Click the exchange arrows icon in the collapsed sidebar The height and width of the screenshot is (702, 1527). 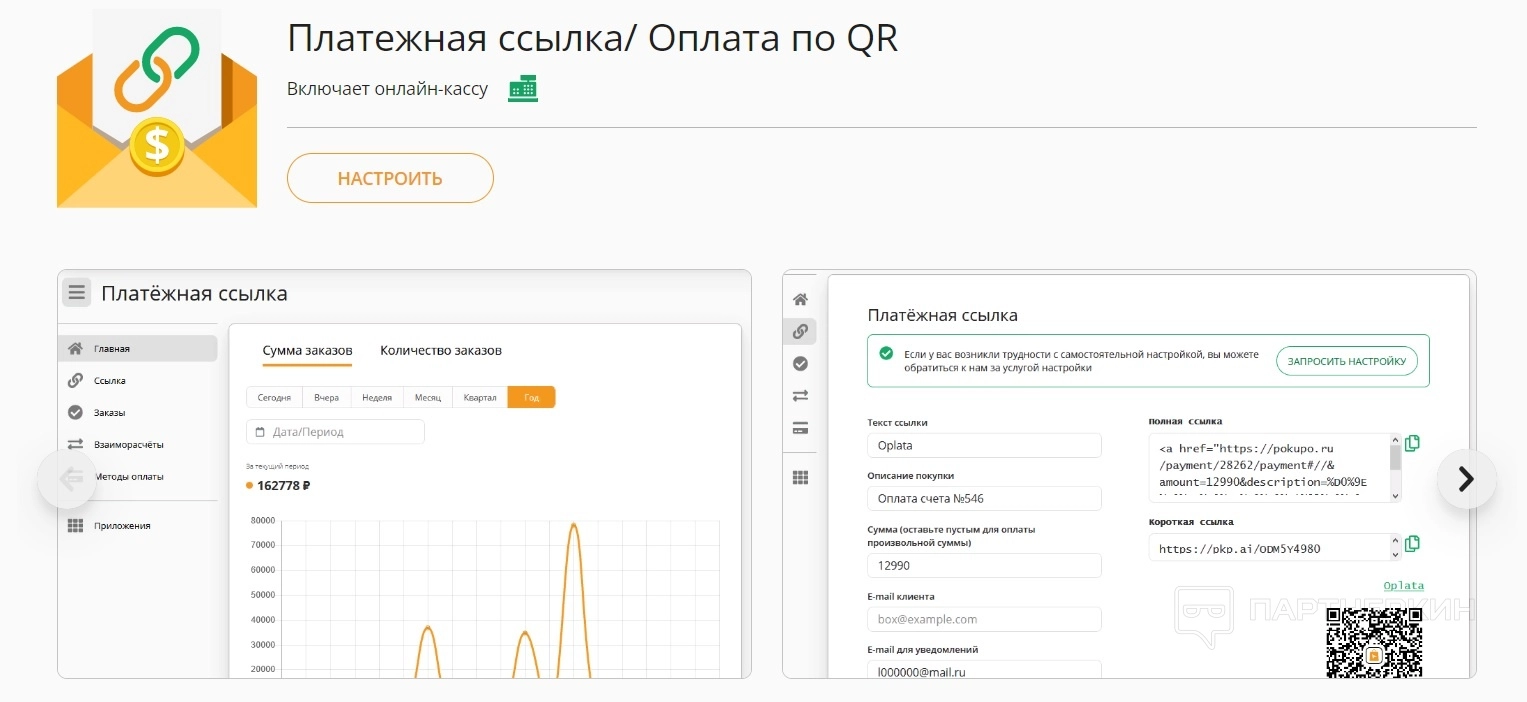click(x=800, y=396)
